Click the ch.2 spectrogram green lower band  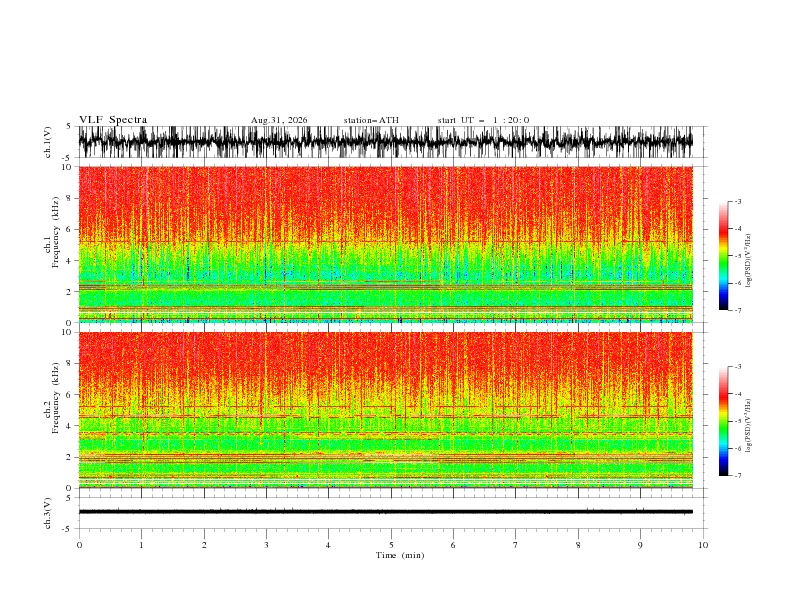click(x=385, y=467)
